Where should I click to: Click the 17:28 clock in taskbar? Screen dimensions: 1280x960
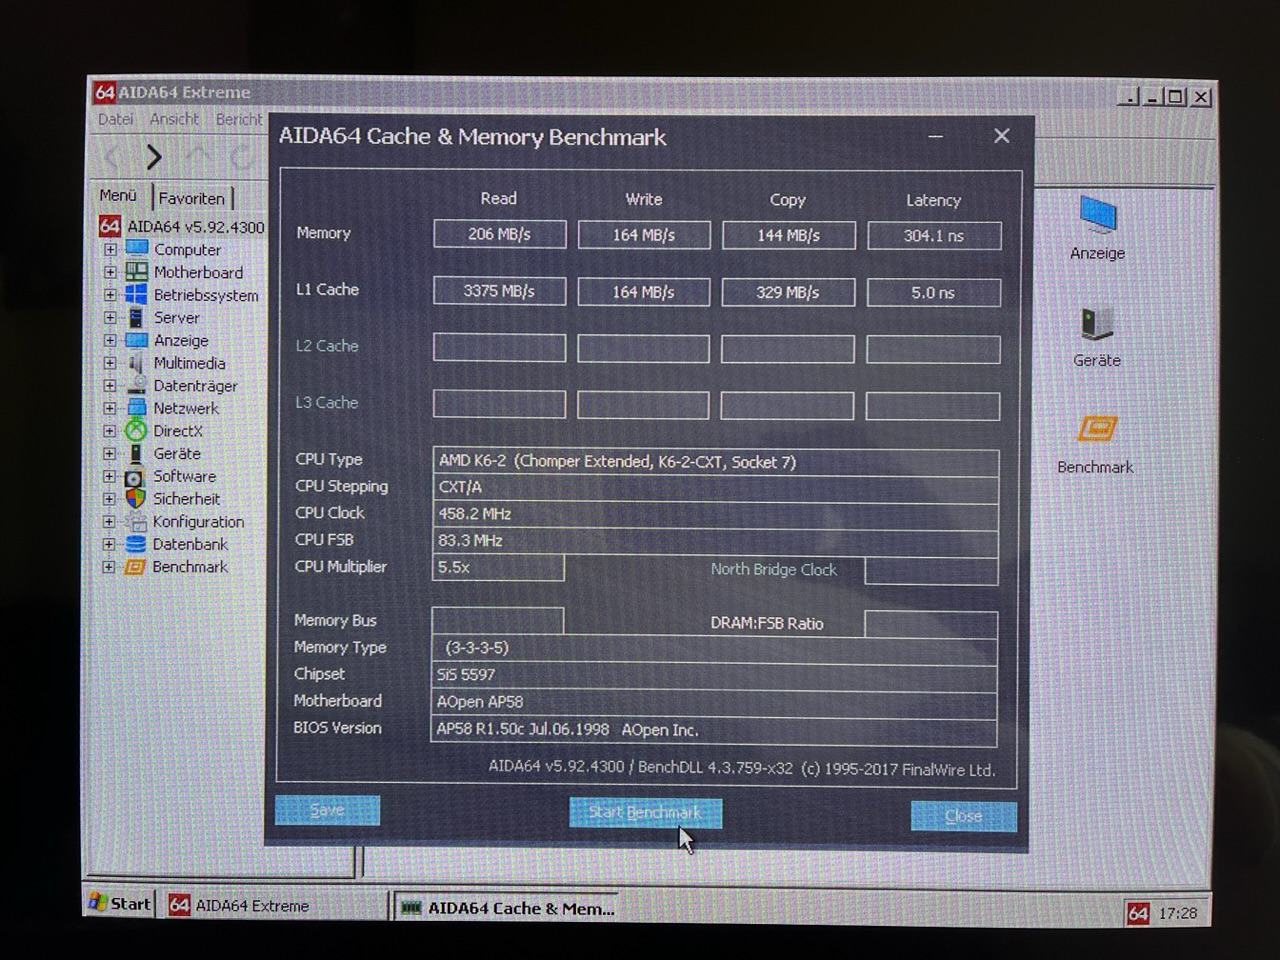coord(1178,913)
